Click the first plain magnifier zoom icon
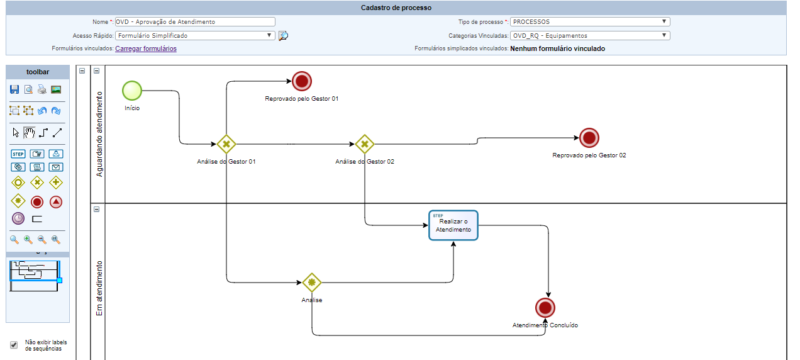This screenshot has width=800, height=360. (14, 239)
